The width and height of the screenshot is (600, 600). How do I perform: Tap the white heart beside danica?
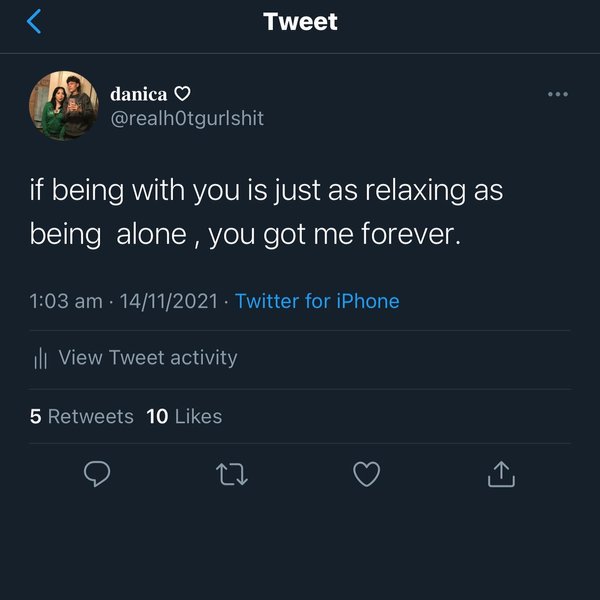click(x=182, y=94)
